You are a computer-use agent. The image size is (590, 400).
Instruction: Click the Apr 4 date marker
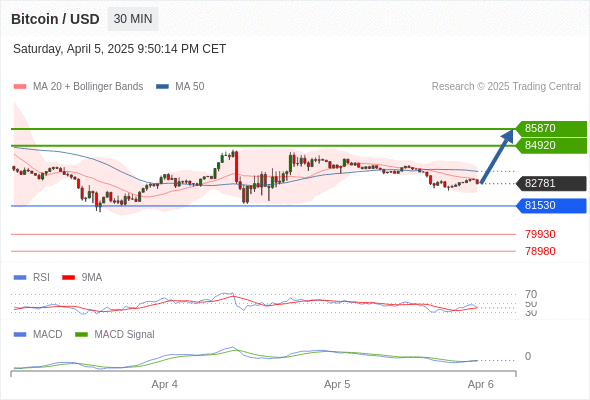pyautogui.click(x=164, y=384)
